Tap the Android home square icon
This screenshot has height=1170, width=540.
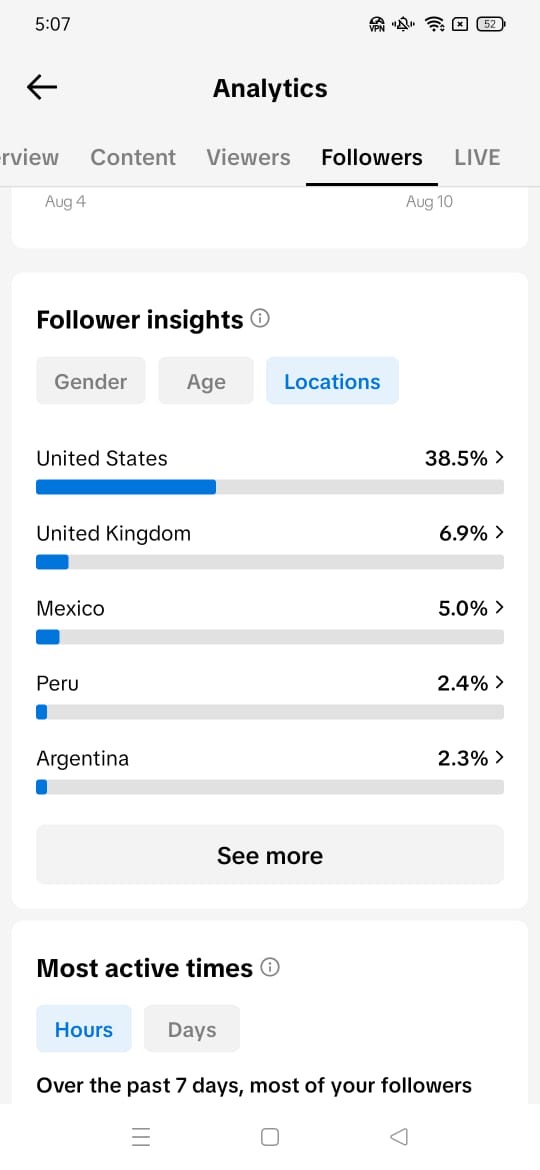point(270,1136)
